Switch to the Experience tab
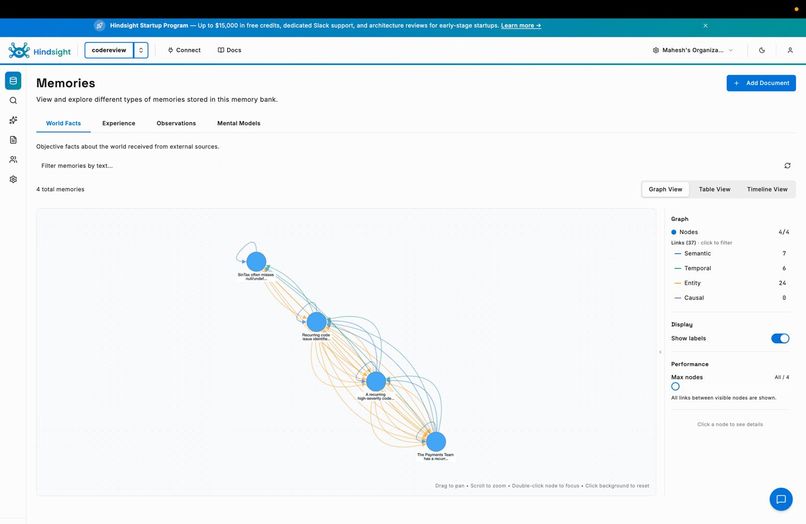806x524 pixels. pos(119,123)
